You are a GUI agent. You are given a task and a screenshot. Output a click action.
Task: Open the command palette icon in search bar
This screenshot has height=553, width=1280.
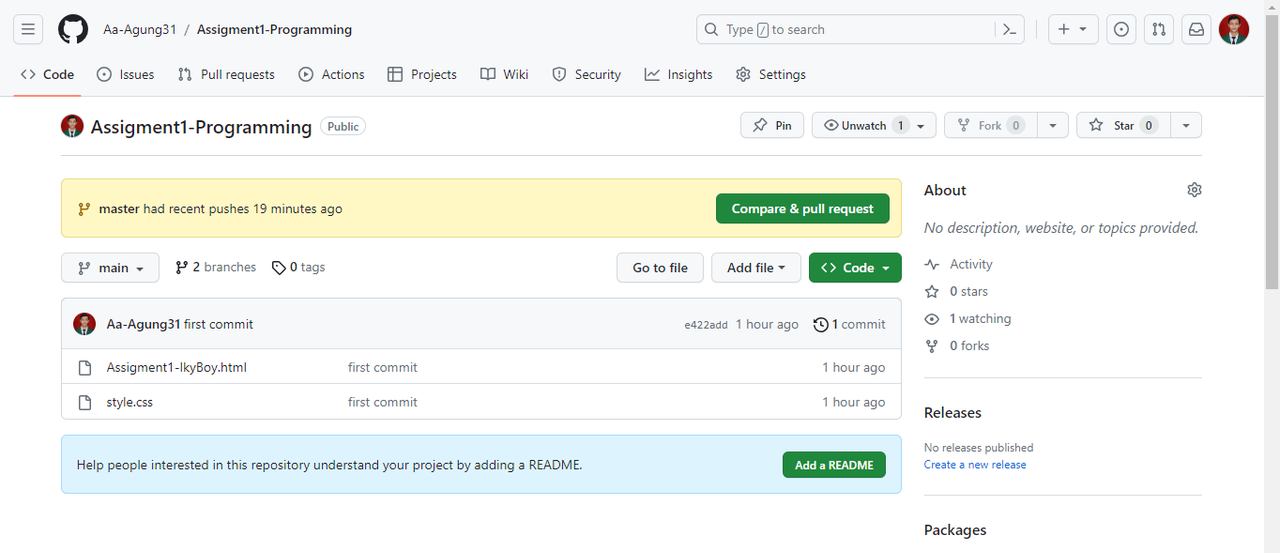(x=1010, y=30)
